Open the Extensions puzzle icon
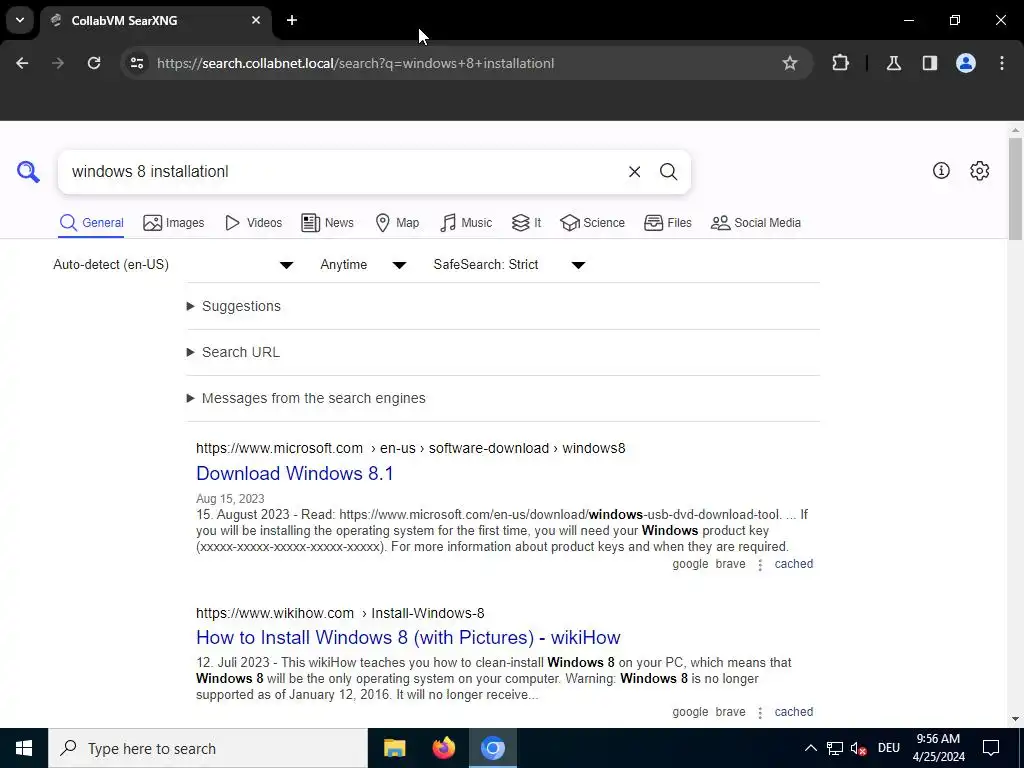Image resolution: width=1024 pixels, height=768 pixels. pos(840,63)
